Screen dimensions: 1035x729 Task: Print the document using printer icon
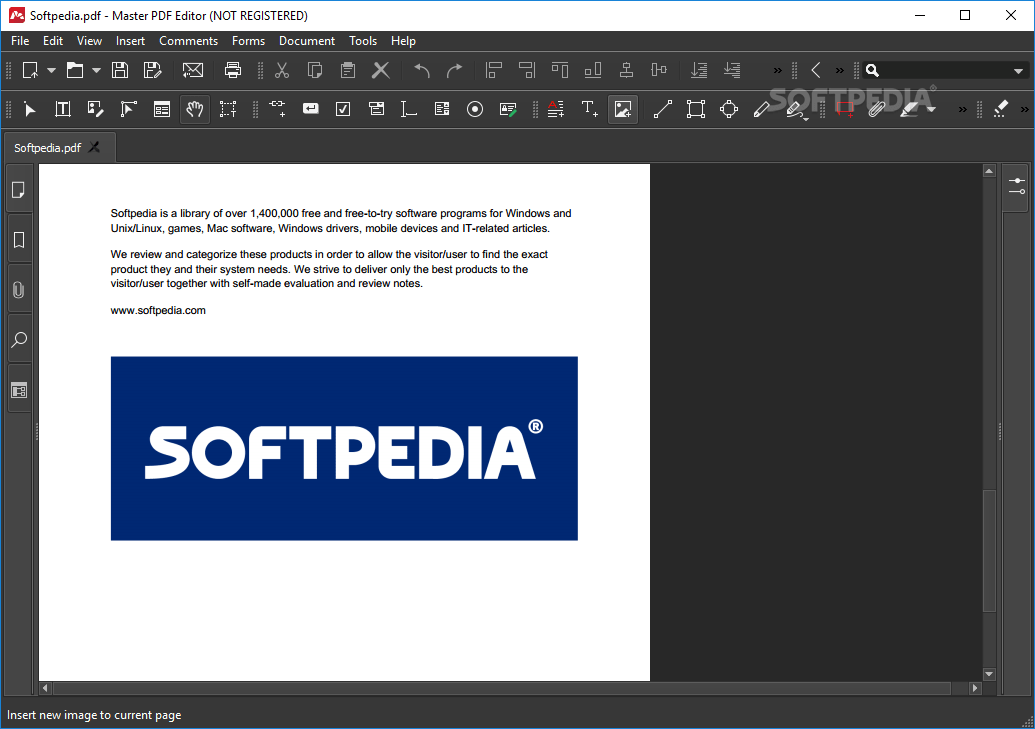click(232, 70)
